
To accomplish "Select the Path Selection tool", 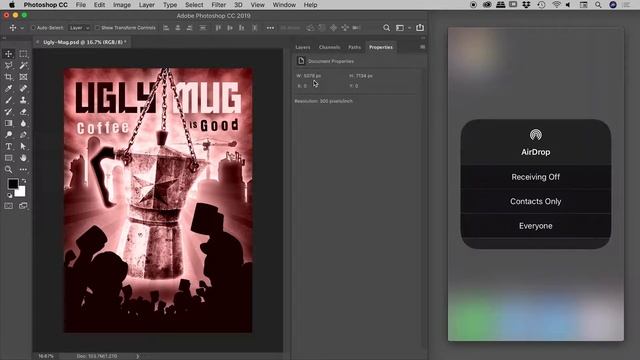I will (23, 146).
